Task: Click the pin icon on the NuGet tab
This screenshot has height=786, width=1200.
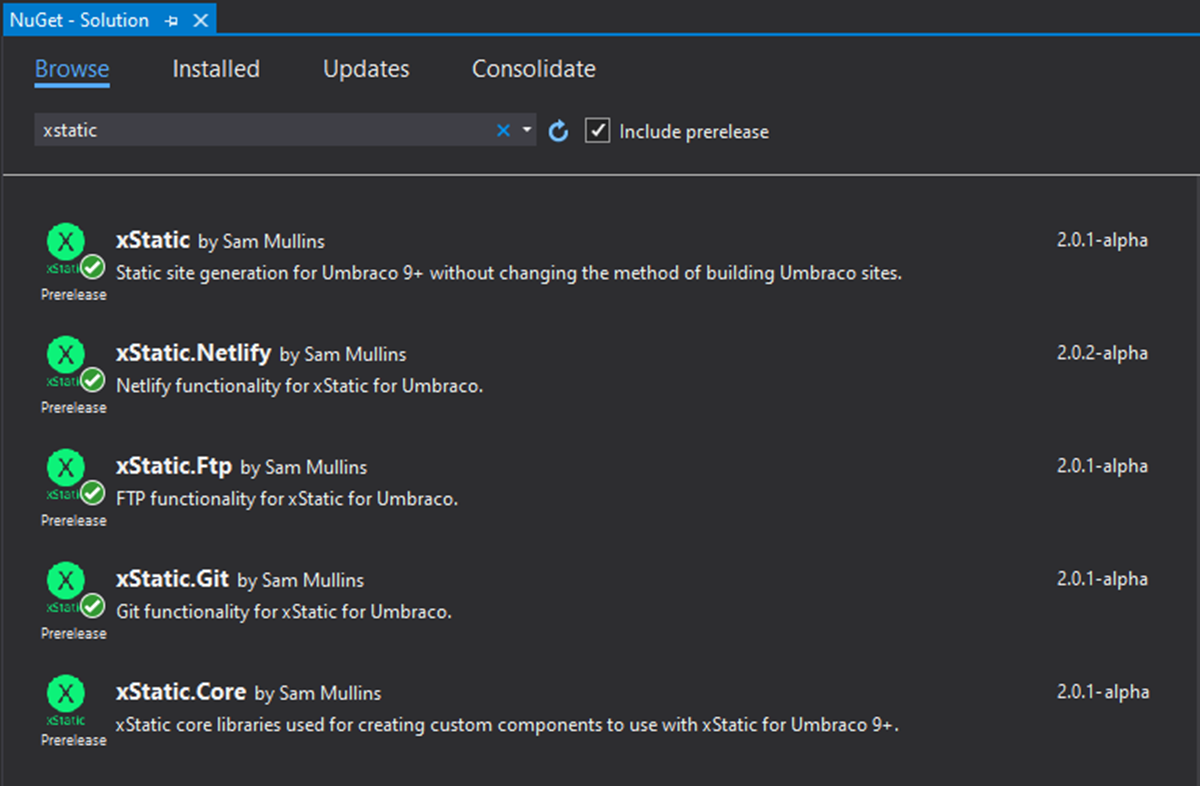Action: tap(170, 19)
